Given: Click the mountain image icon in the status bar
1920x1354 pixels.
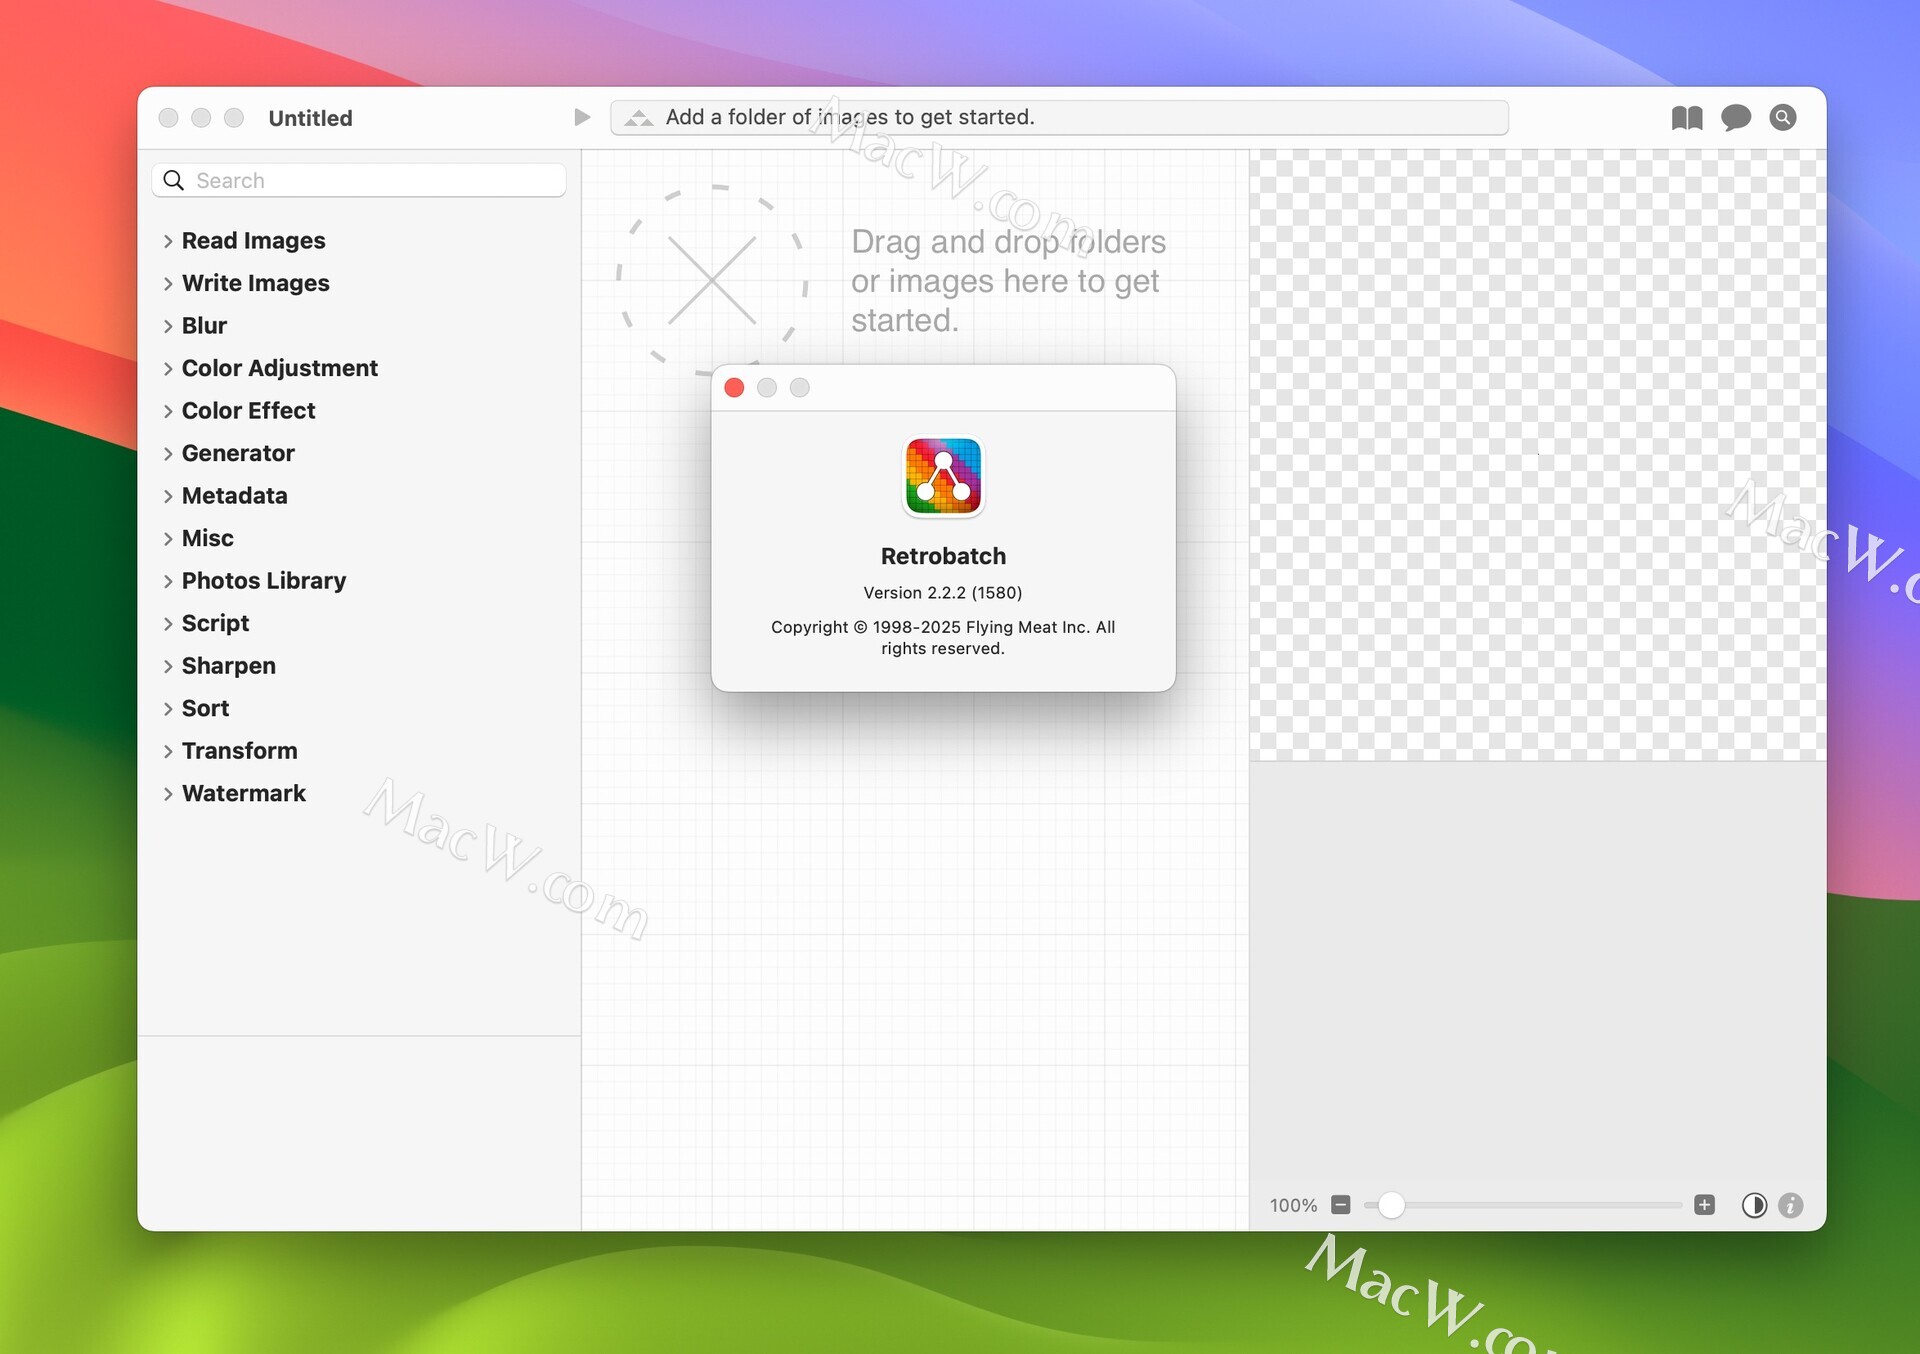Looking at the screenshot, I should tap(638, 118).
